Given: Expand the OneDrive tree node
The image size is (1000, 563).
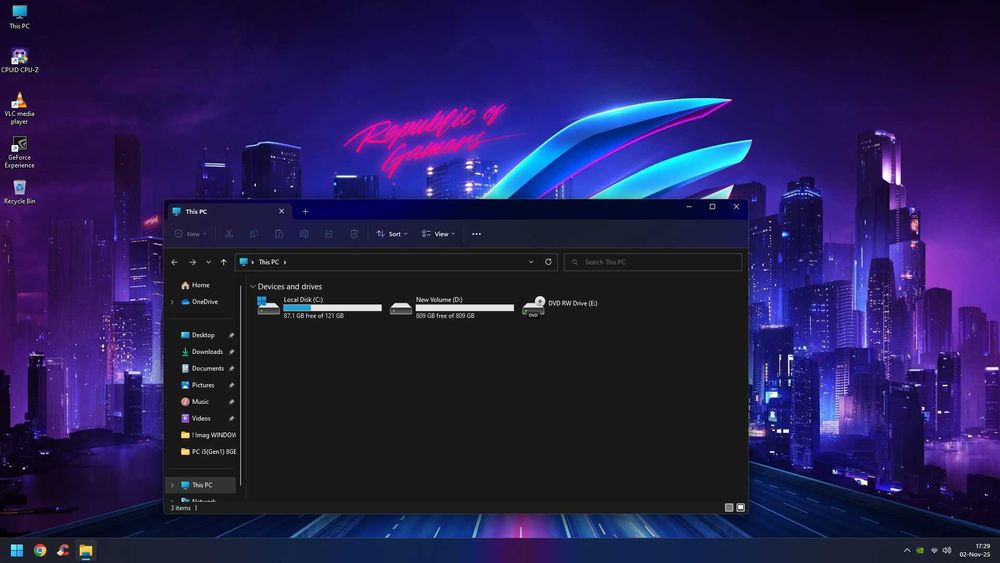Looking at the screenshot, I should (x=172, y=302).
